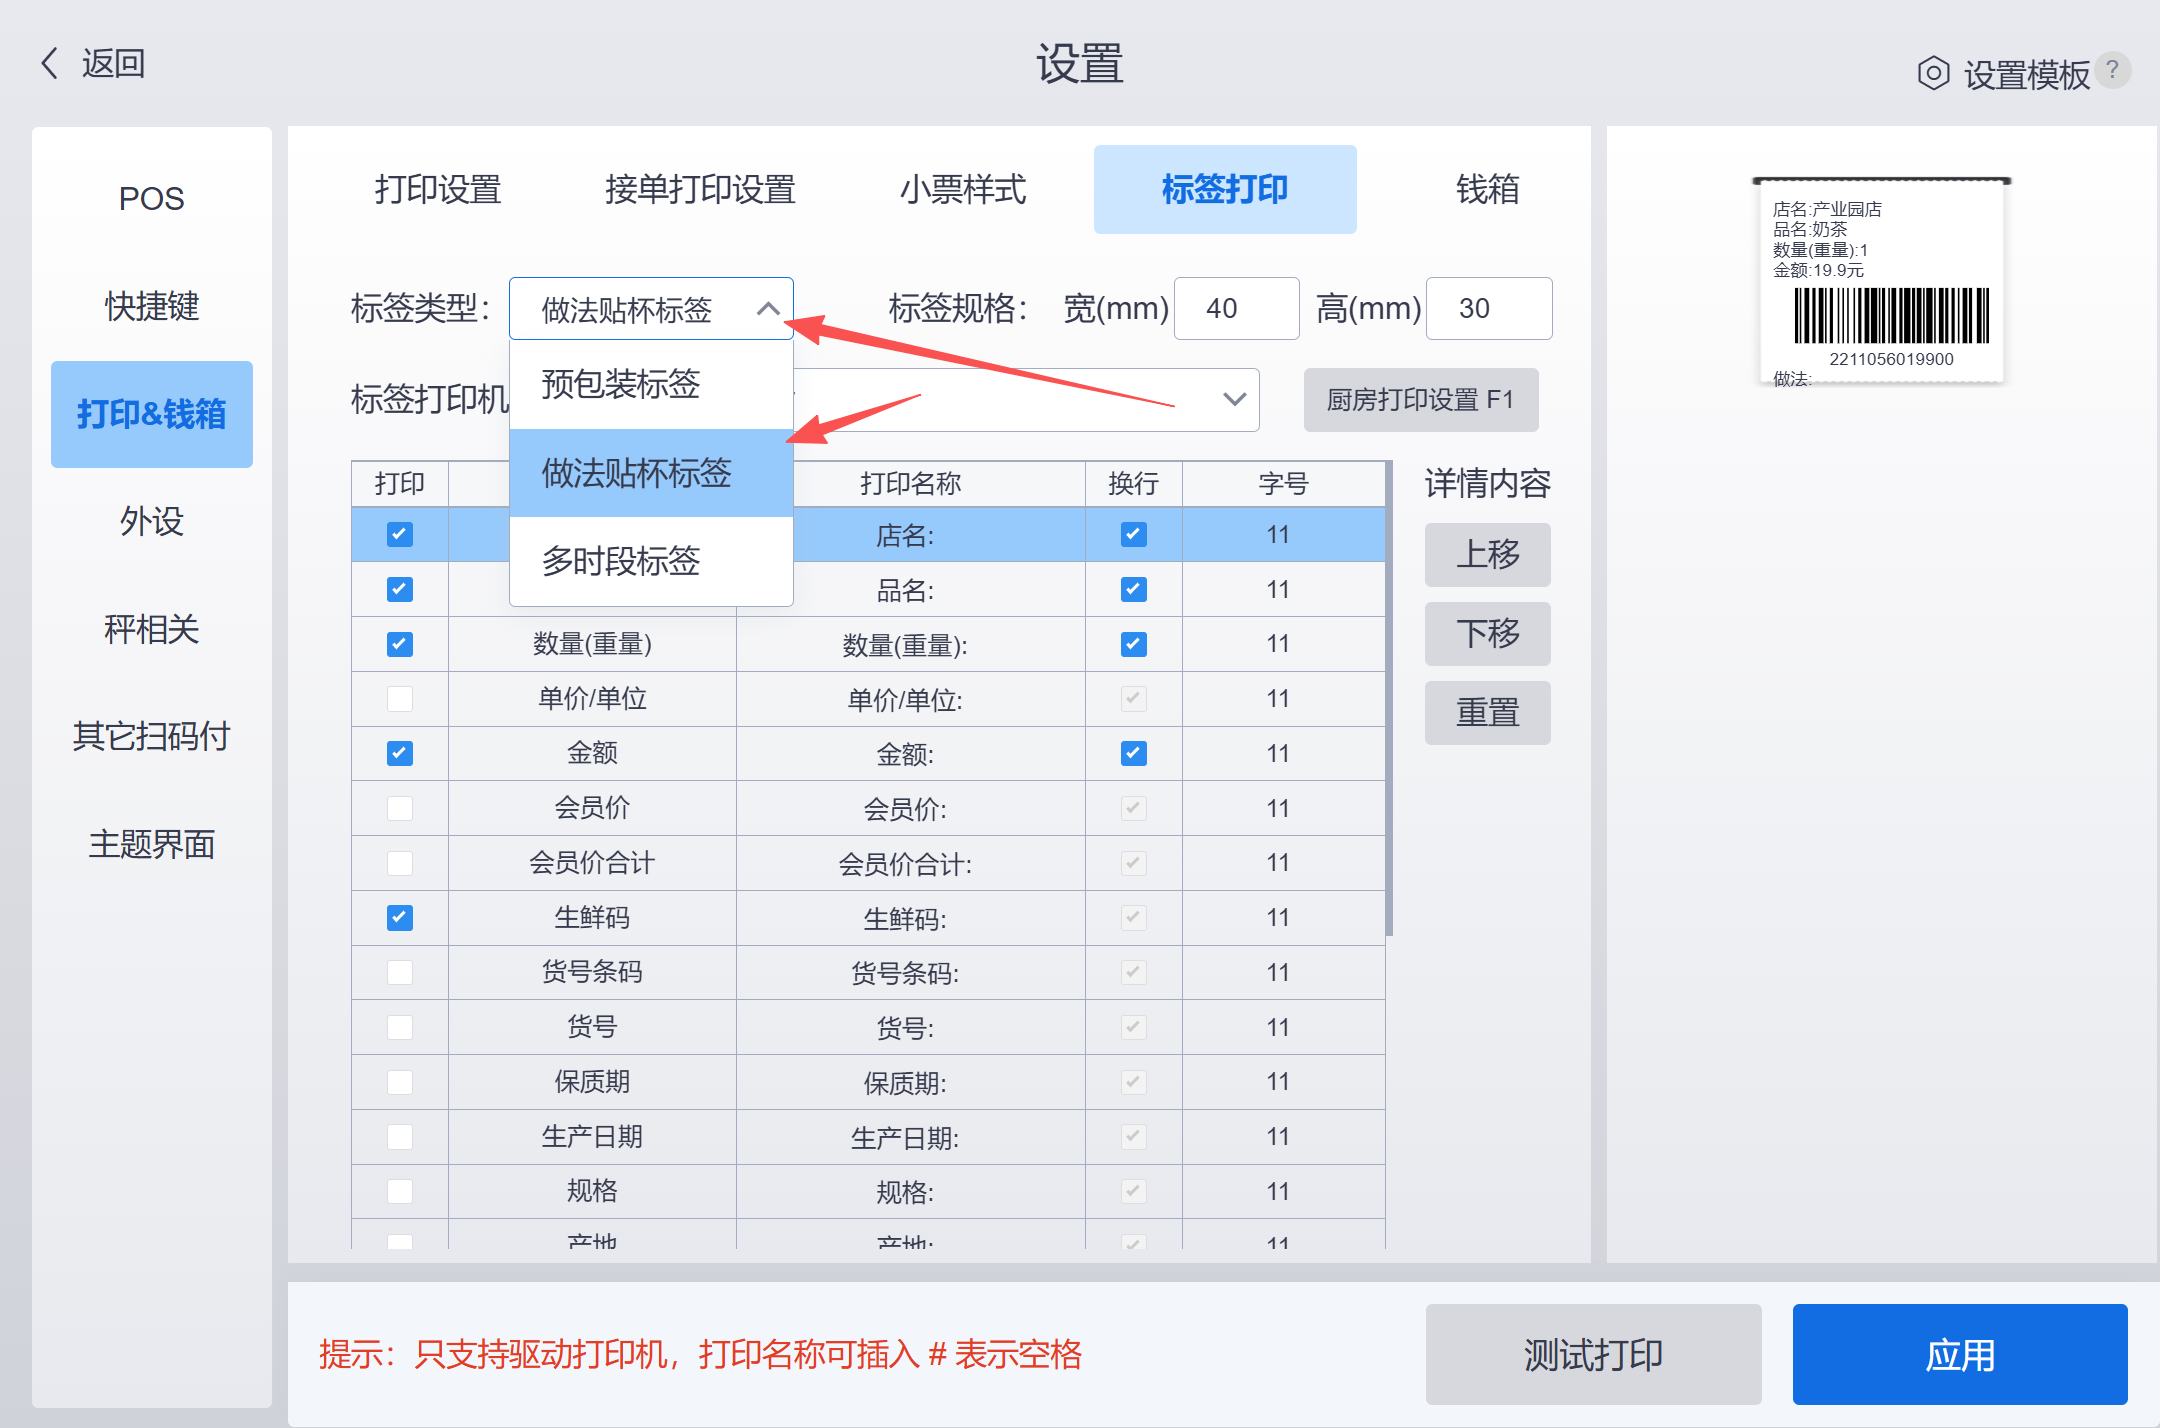Click the 字号 column header

coord(1283,484)
